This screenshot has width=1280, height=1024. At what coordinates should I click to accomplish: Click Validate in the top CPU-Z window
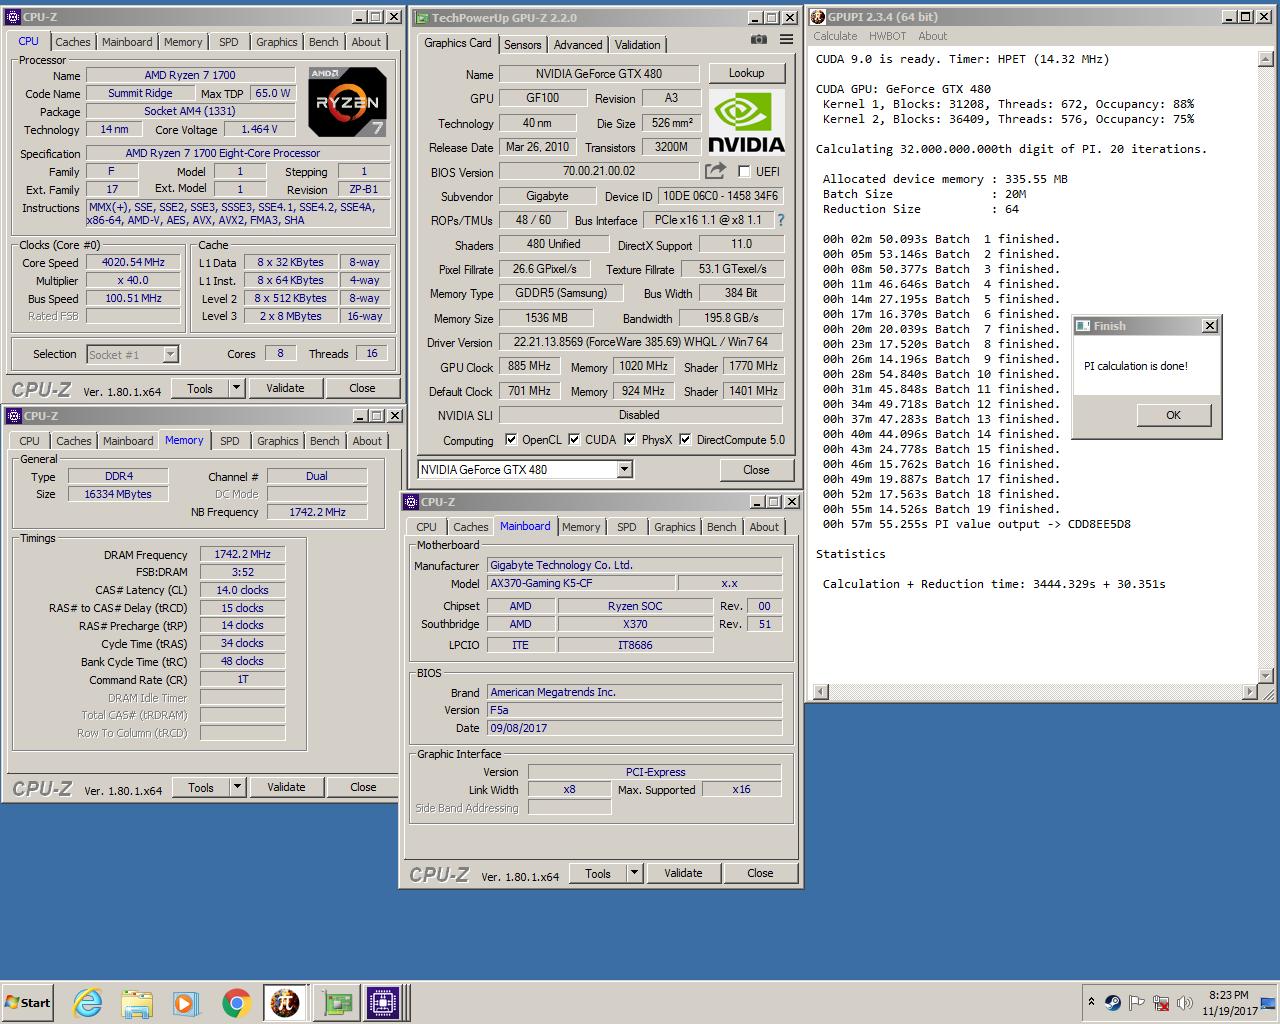285,388
